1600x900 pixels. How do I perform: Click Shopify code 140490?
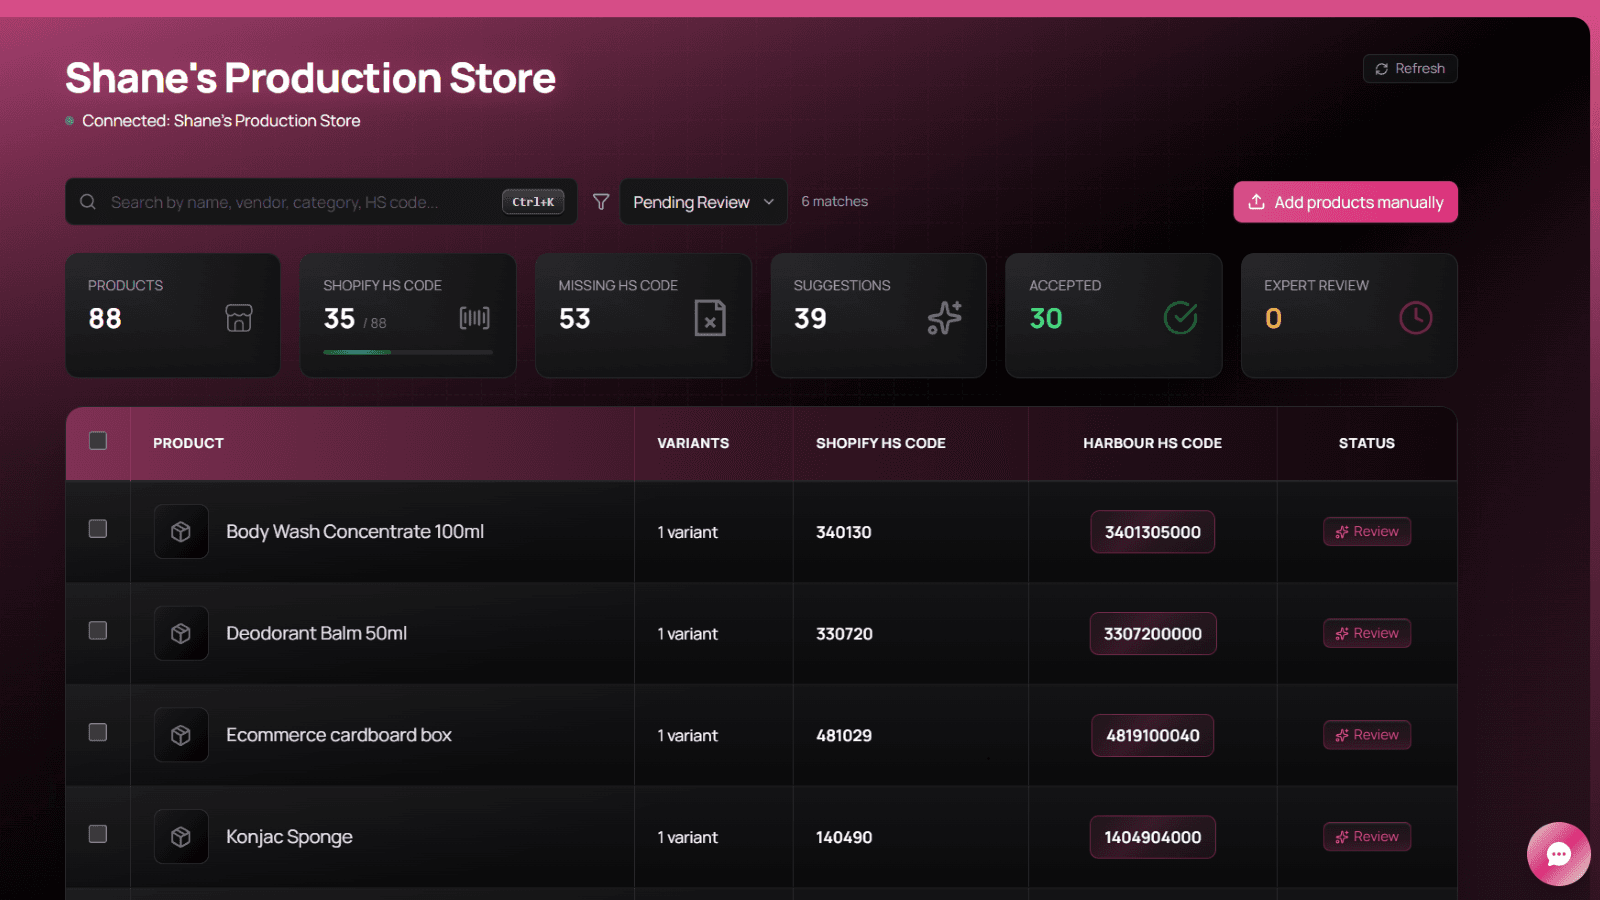pyautogui.click(x=844, y=837)
